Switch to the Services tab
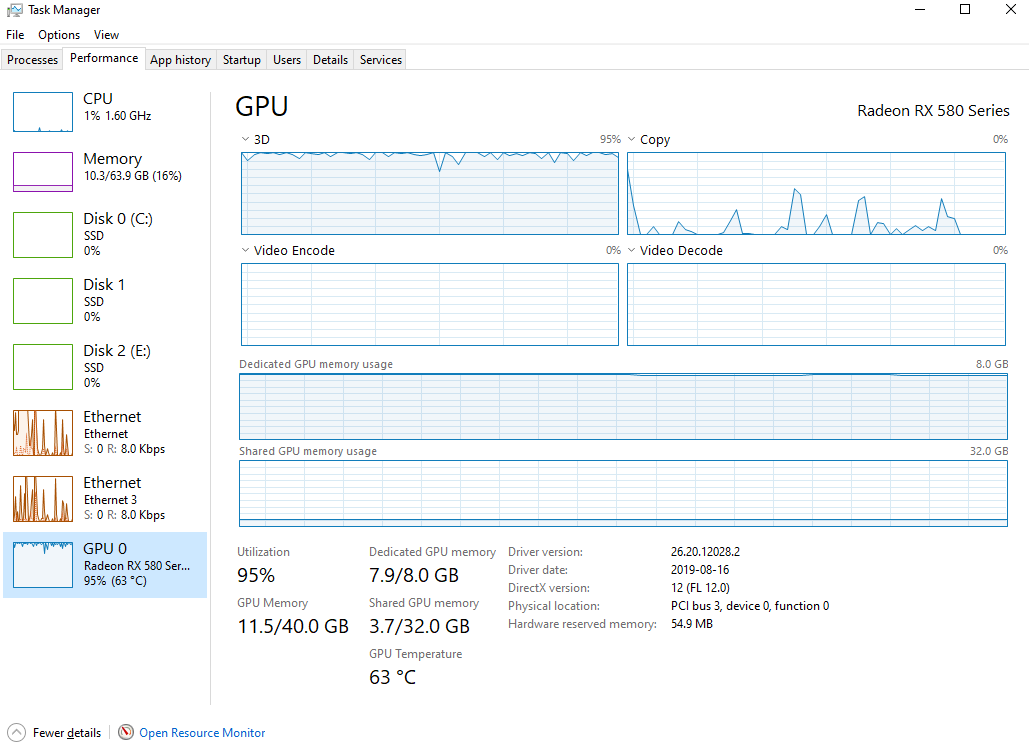 381,60
